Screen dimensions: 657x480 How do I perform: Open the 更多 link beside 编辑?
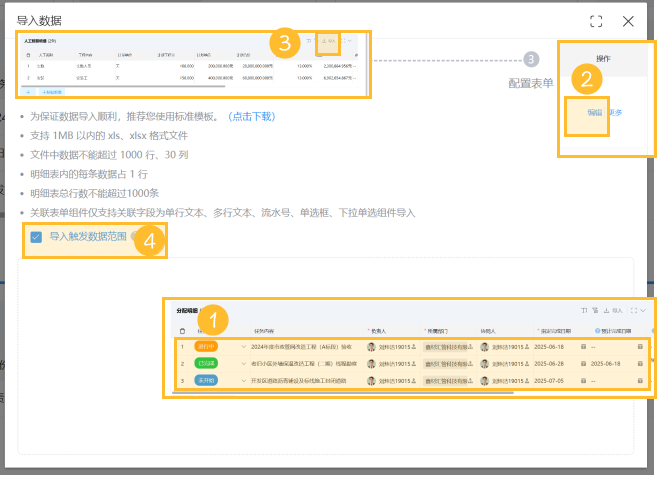pos(616,112)
